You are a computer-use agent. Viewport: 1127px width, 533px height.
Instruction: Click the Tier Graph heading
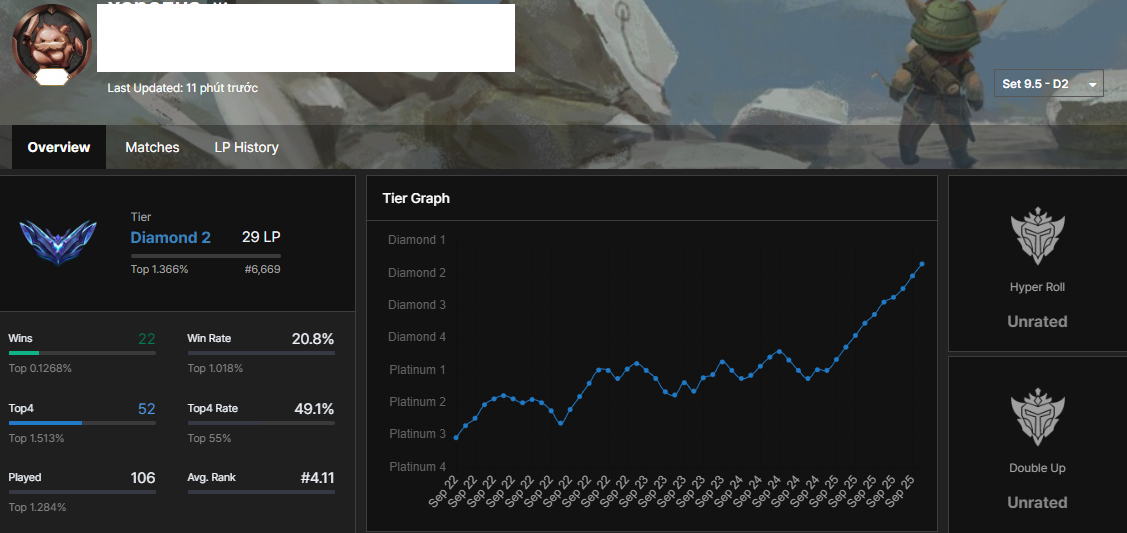point(416,198)
